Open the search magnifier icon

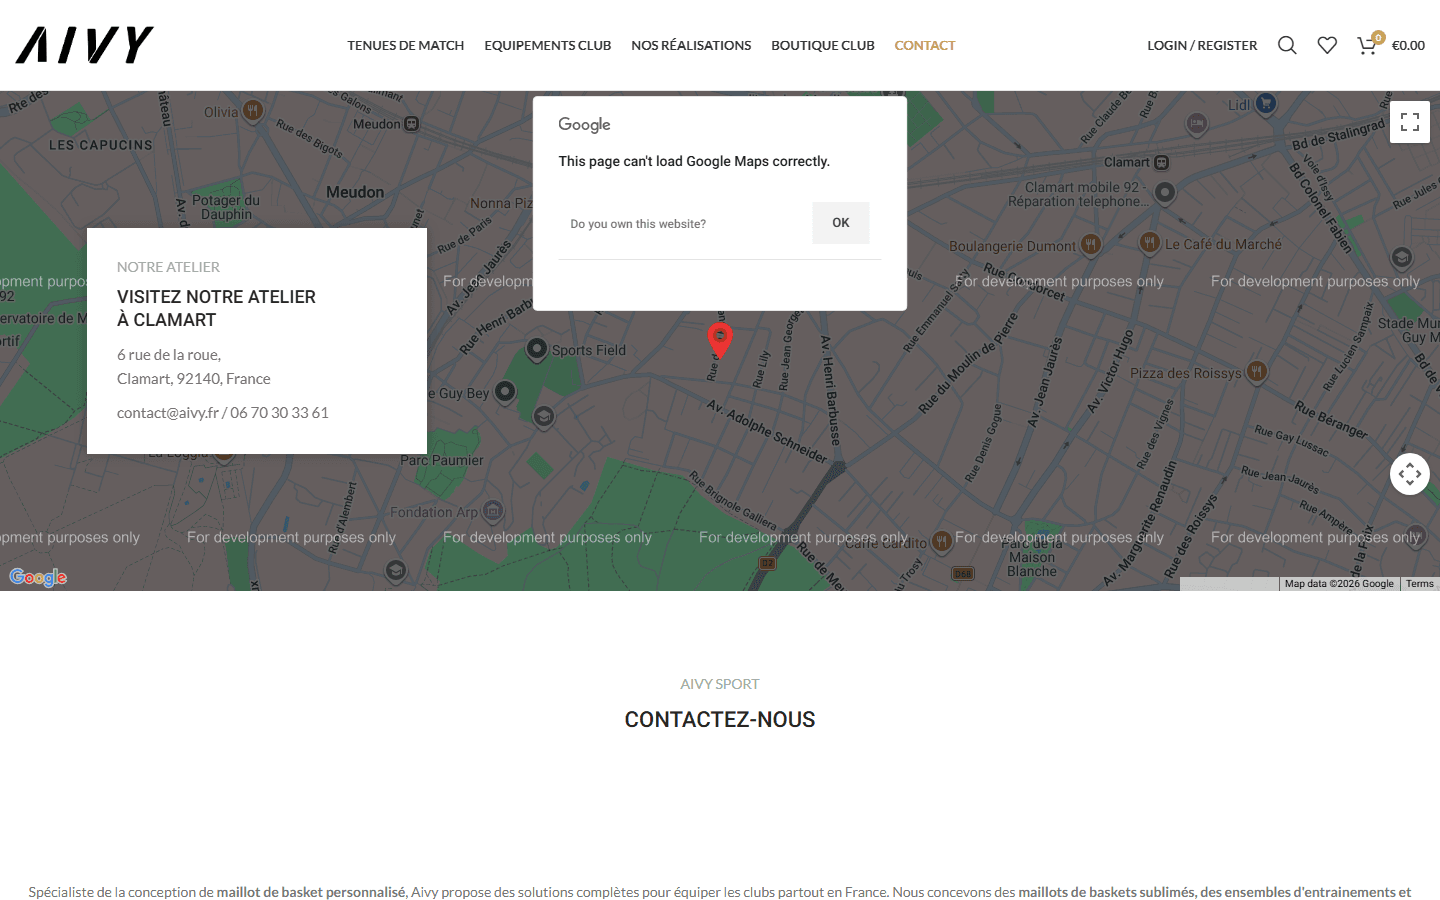point(1287,45)
